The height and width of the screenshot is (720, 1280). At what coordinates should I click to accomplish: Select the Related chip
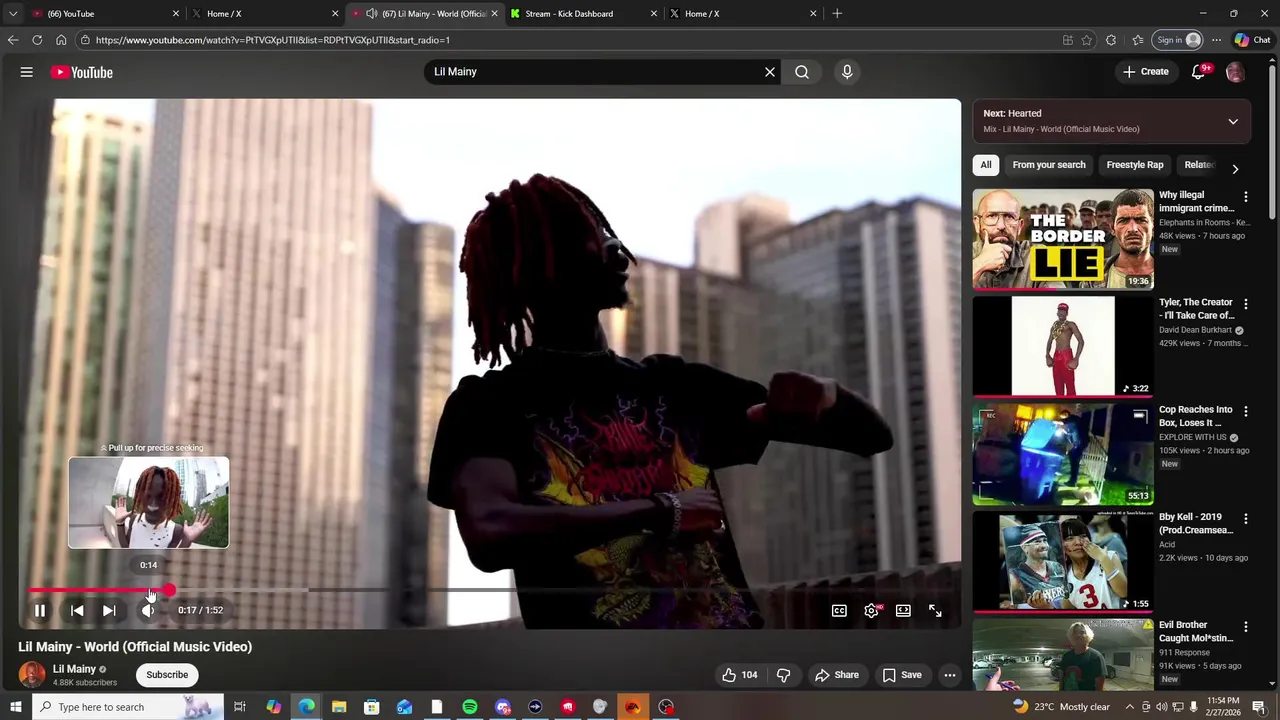pyautogui.click(x=1198, y=165)
